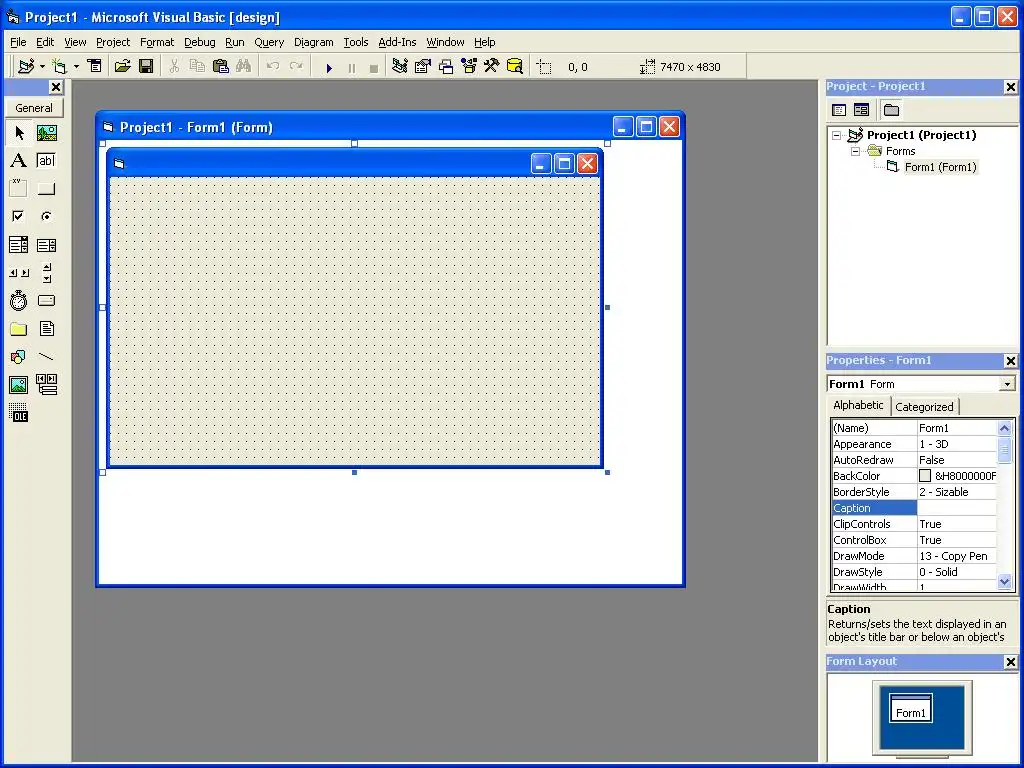
Task: Close the Form Layout panel
Action: pos(1010,662)
